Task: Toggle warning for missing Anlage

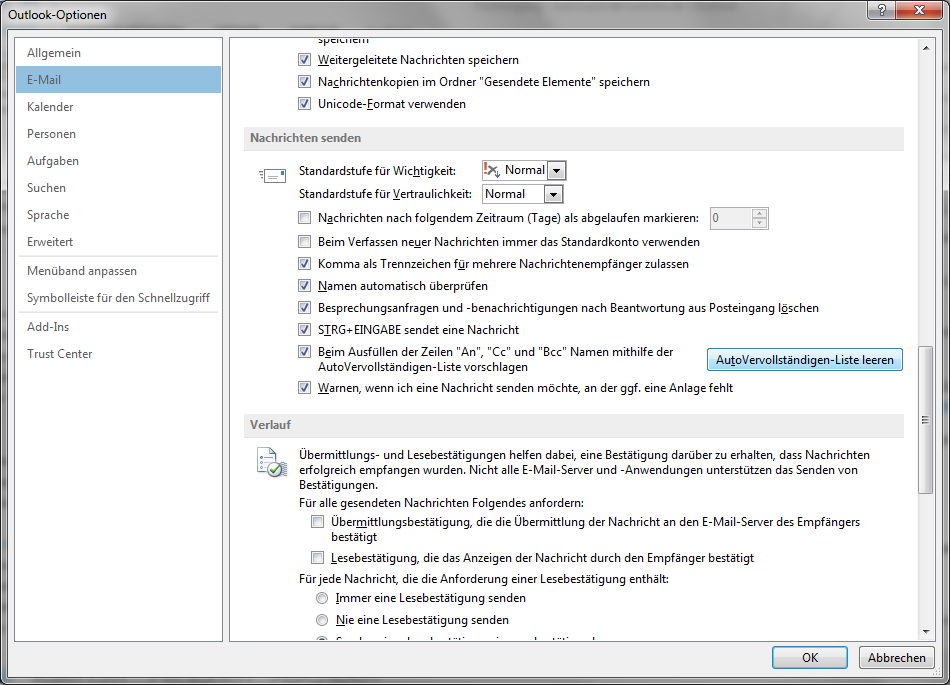Action: tap(304, 388)
